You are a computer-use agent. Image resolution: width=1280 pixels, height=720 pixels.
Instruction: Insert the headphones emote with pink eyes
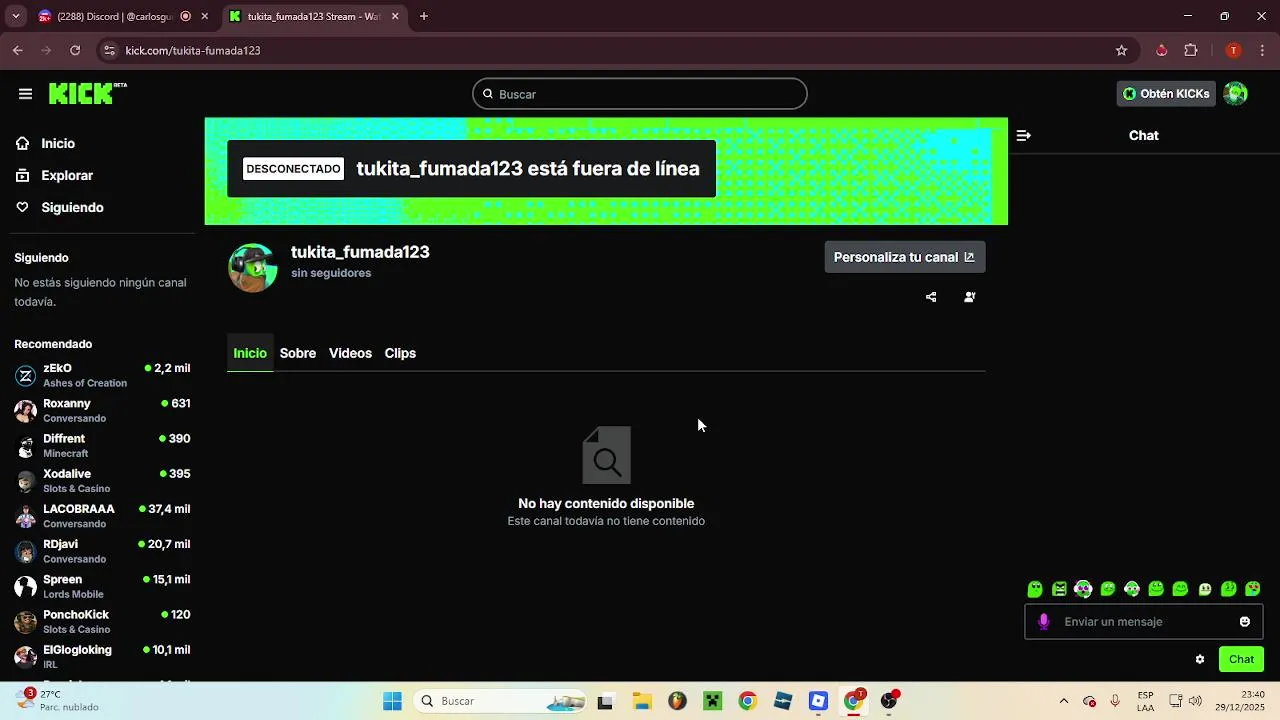(x=1083, y=590)
